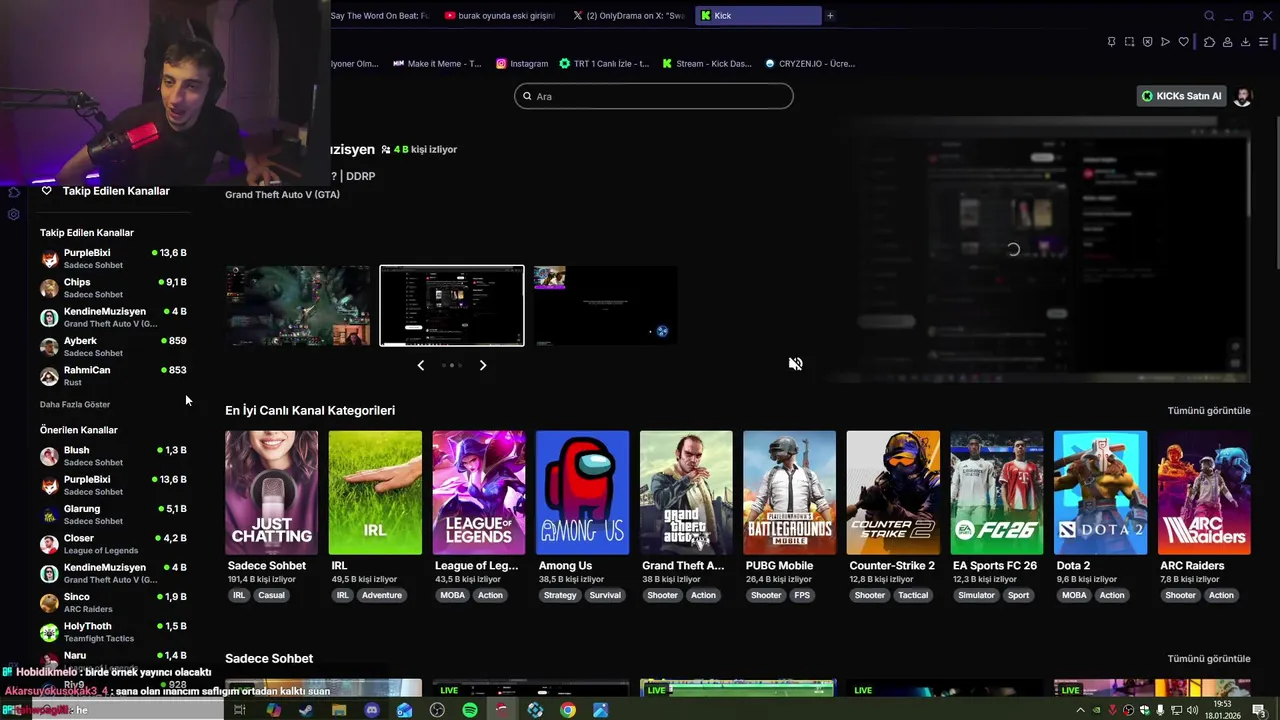Open Ayberk channel in followed list

click(113, 346)
